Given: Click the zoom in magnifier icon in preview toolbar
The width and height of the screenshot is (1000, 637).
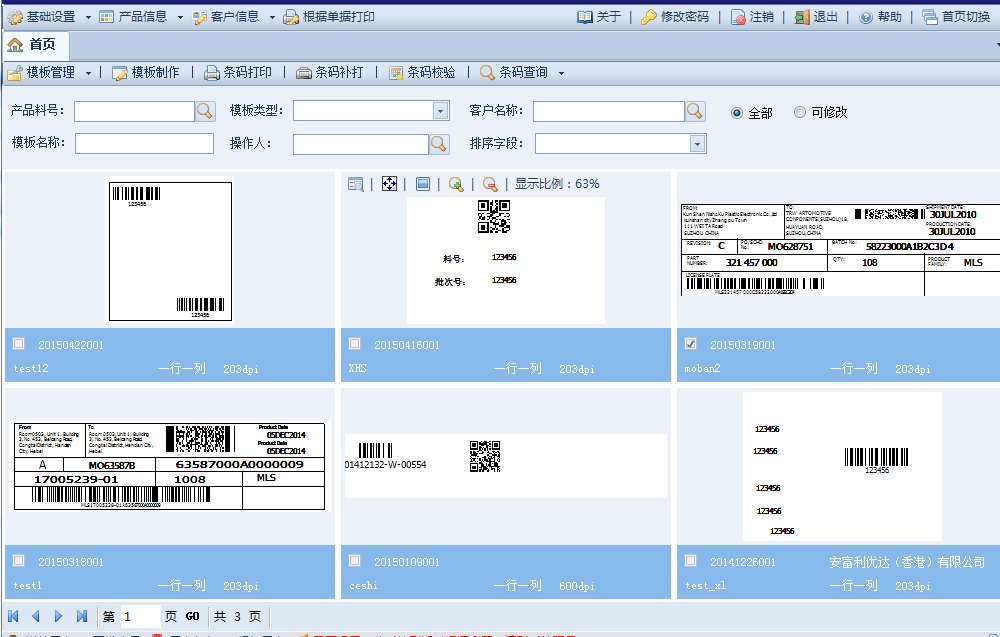Looking at the screenshot, I should click(x=456, y=184).
